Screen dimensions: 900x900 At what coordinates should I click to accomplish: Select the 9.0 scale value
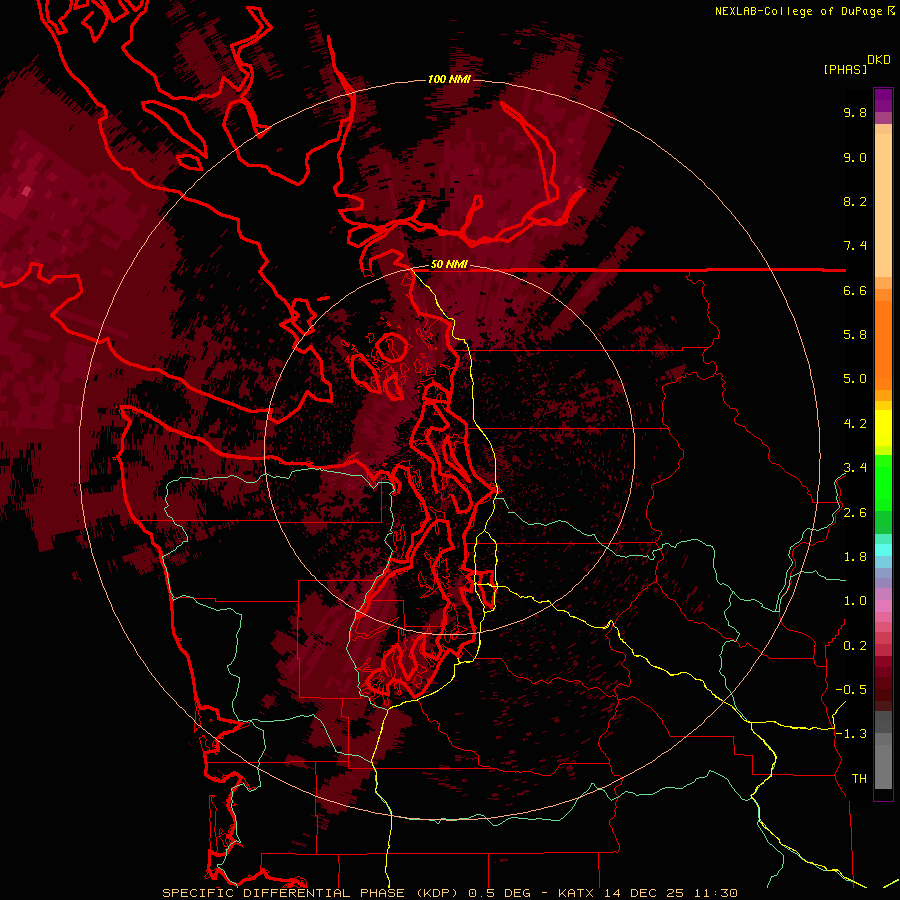(x=855, y=157)
